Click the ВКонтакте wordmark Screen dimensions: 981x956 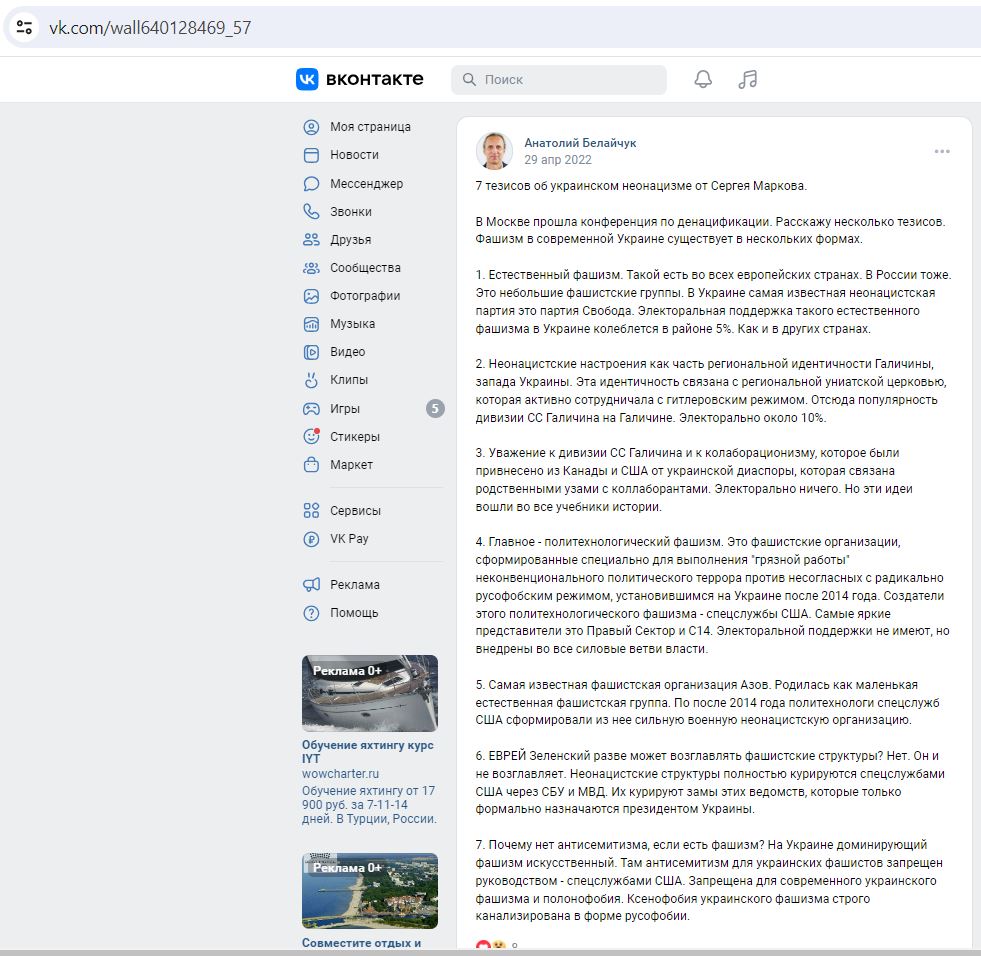[375, 79]
